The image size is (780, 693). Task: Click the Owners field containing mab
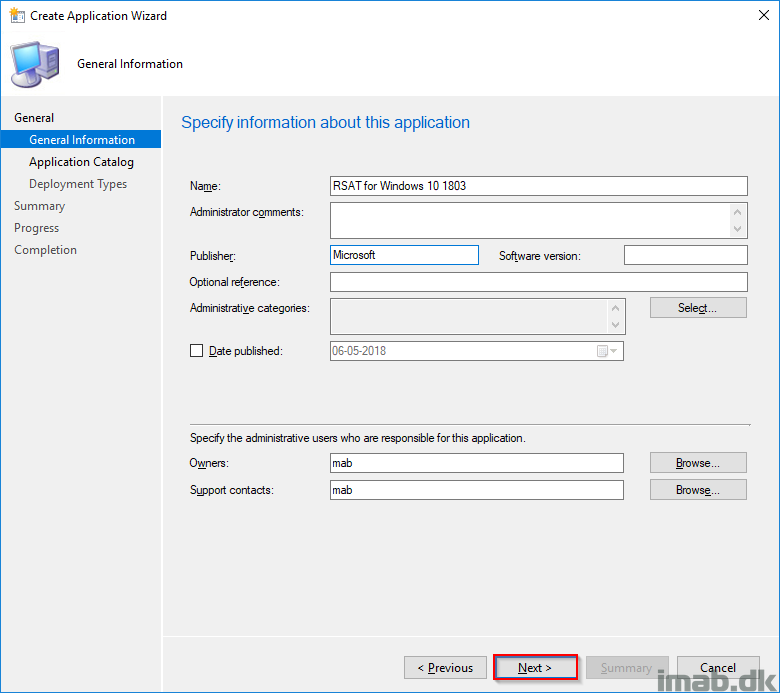click(477, 463)
